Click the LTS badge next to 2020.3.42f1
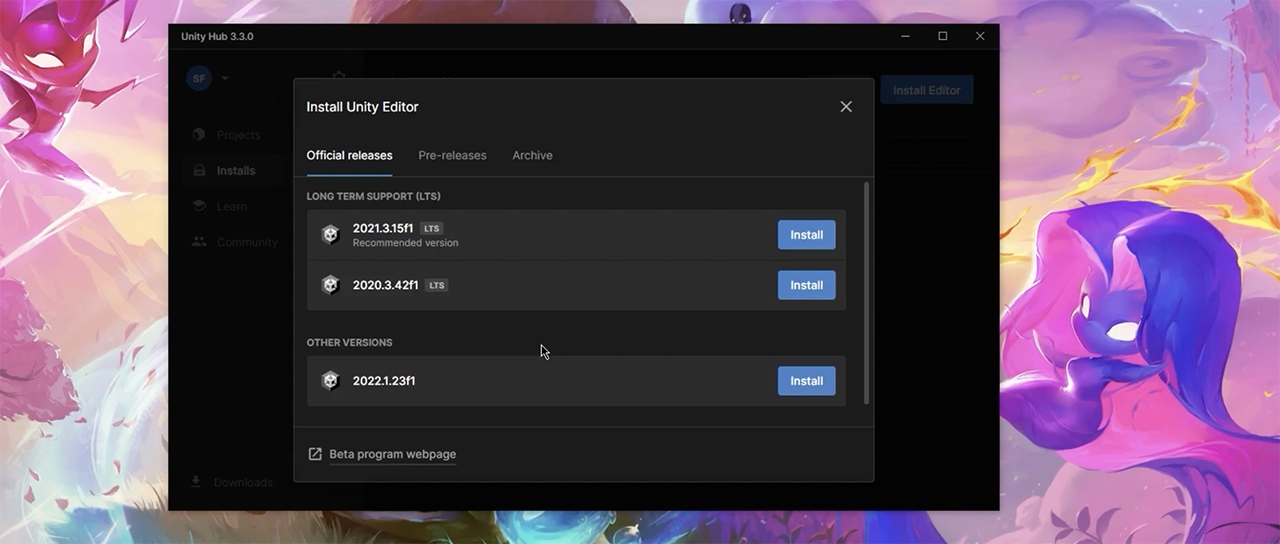The width and height of the screenshot is (1280, 544). [x=436, y=285]
